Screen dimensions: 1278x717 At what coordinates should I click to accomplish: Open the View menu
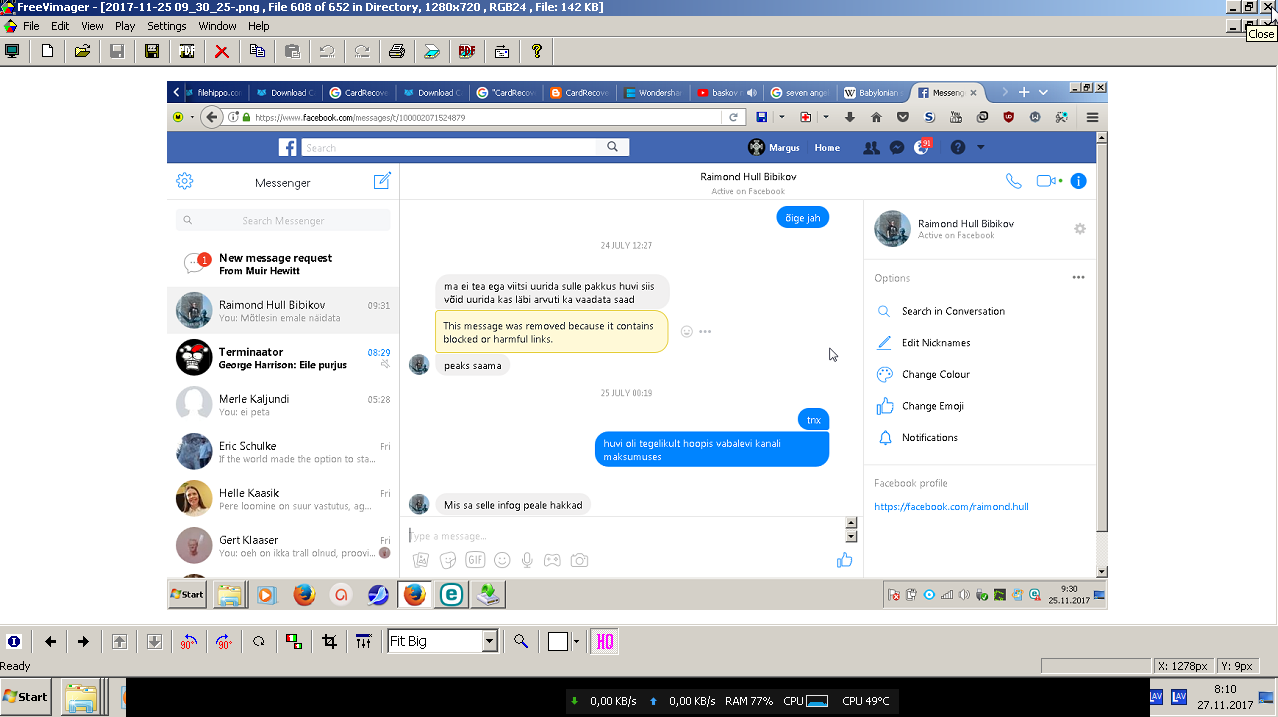[x=92, y=26]
